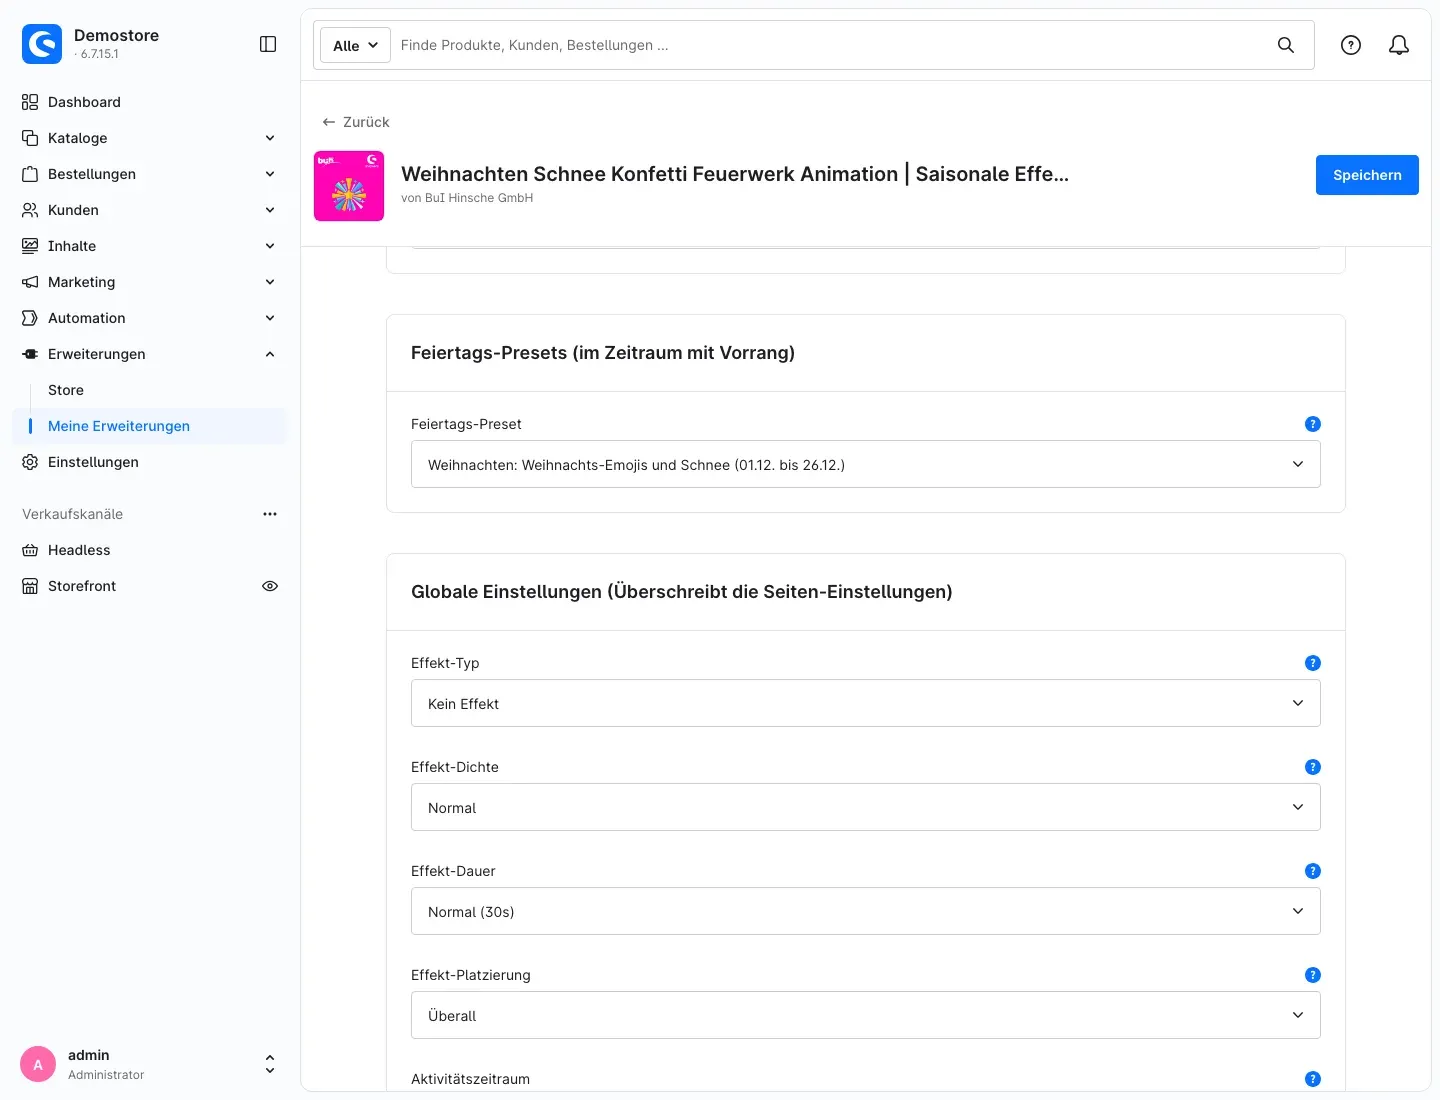Open the admin user menu chevron
The height and width of the screenshot is (1100, 1440).
[270, 1064]
